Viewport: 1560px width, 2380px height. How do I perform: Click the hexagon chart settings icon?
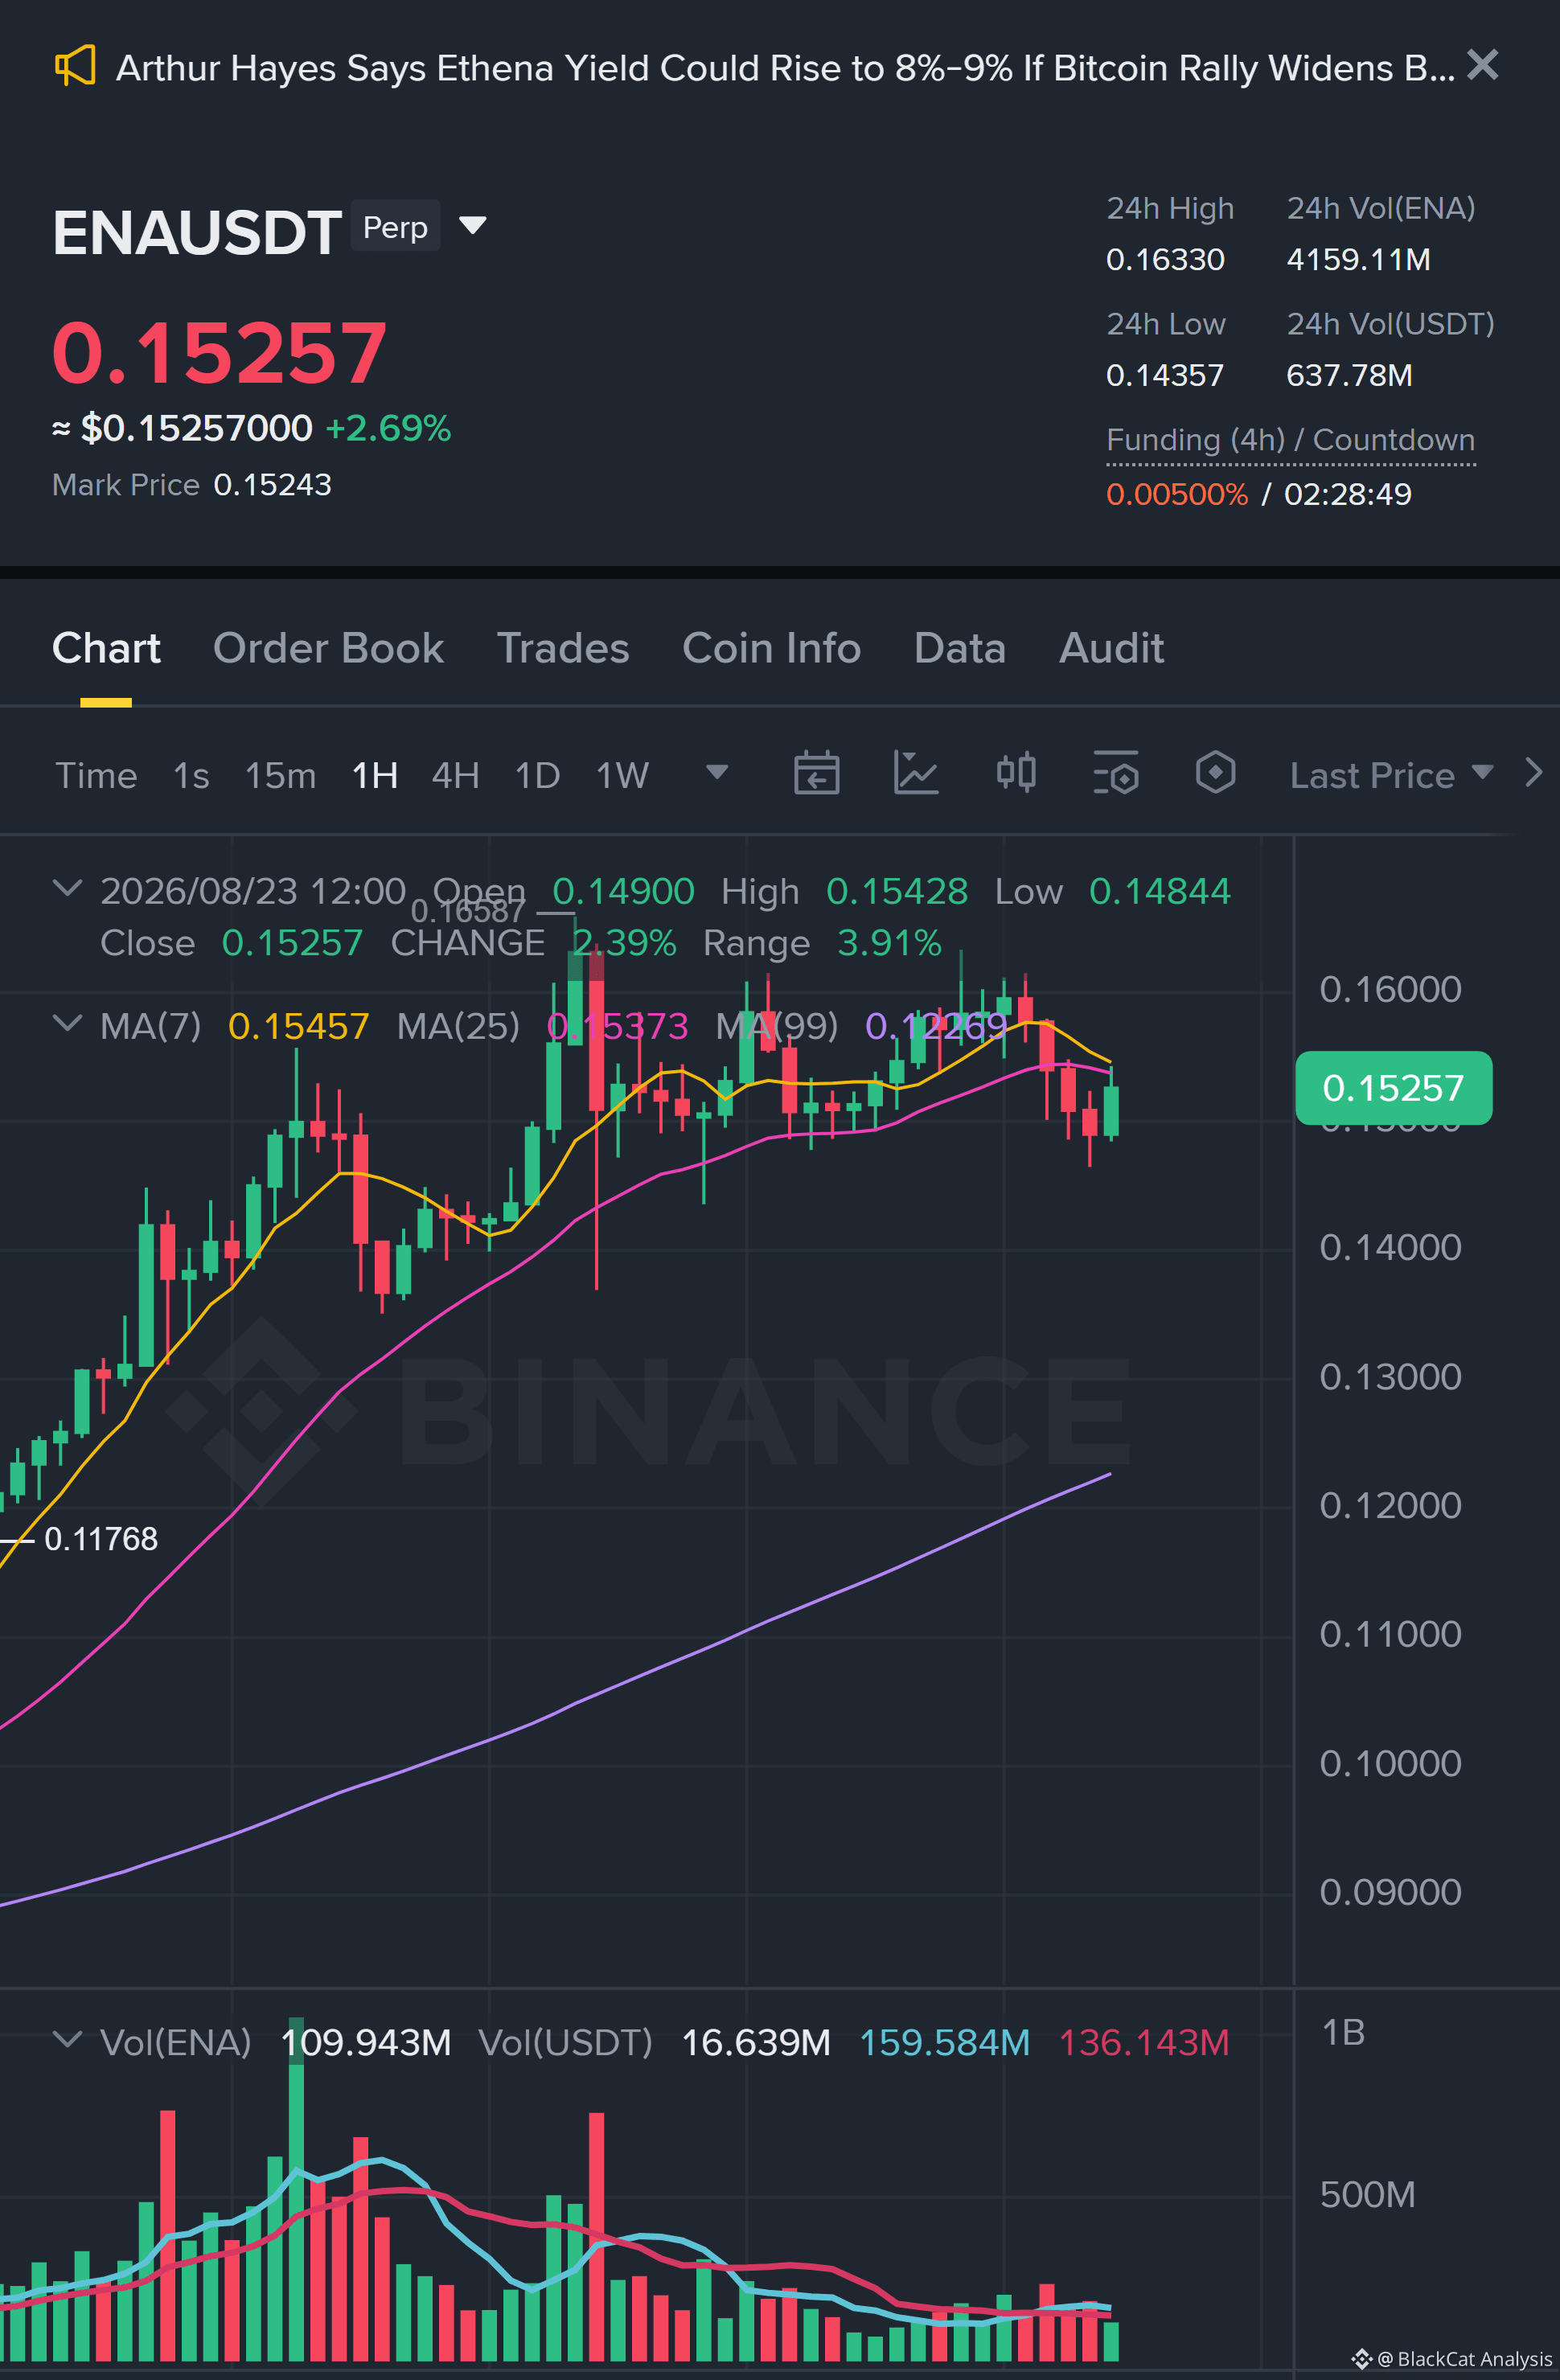click(1215, 773)
